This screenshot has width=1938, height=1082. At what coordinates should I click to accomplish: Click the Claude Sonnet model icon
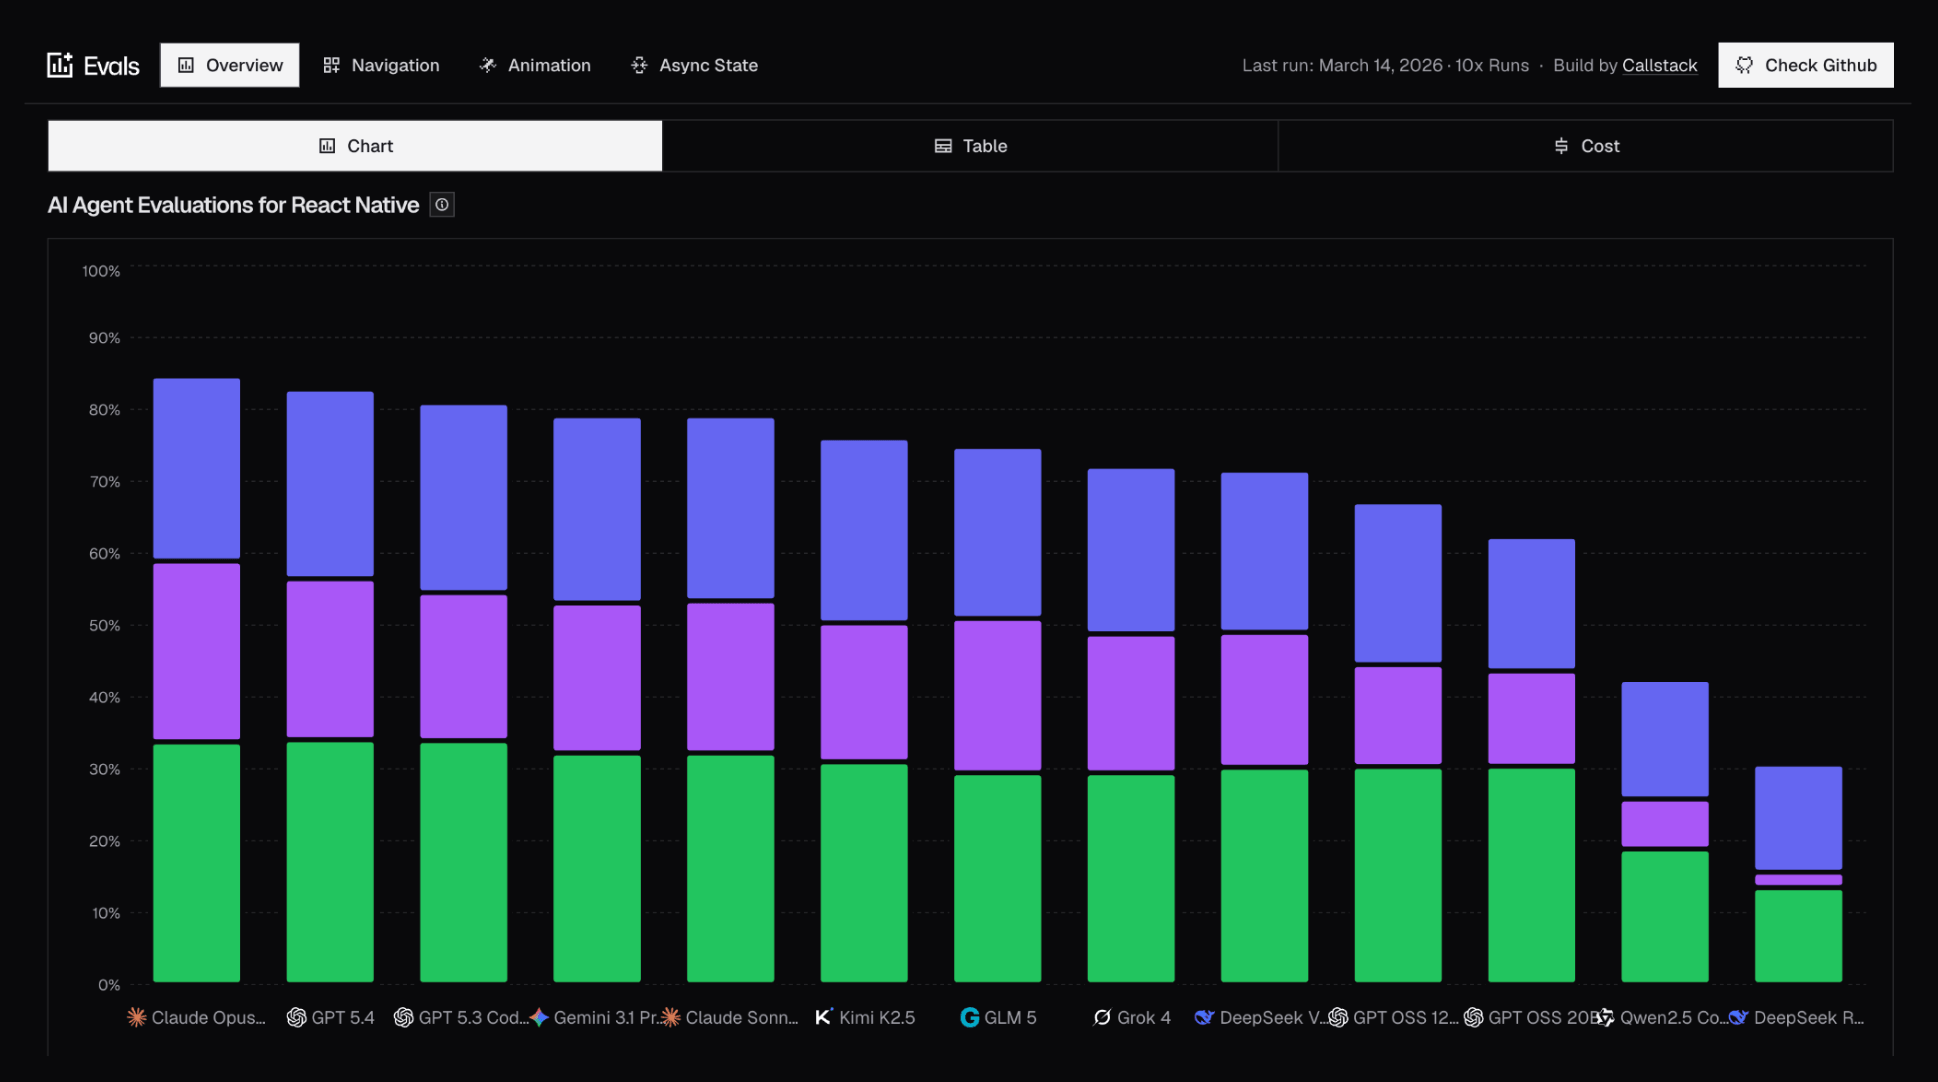tap(671, 1017)
